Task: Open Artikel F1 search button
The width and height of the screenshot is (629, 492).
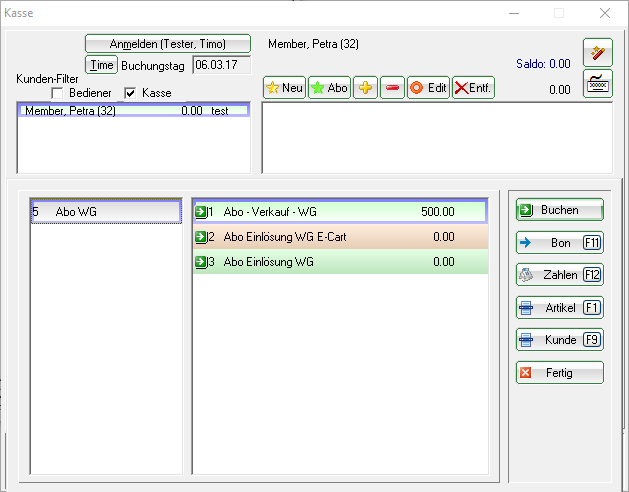Action: point(560,308)
